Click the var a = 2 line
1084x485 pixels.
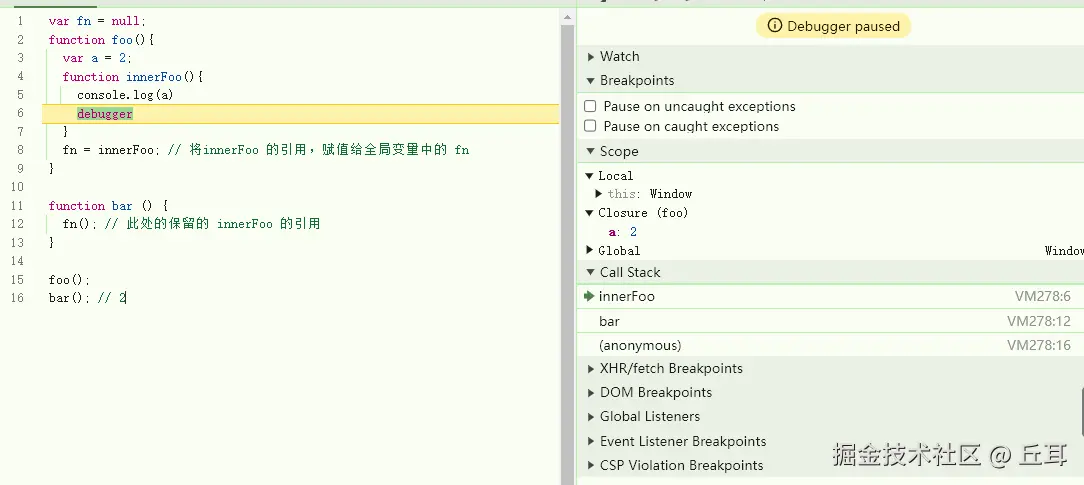pos(97,58)
